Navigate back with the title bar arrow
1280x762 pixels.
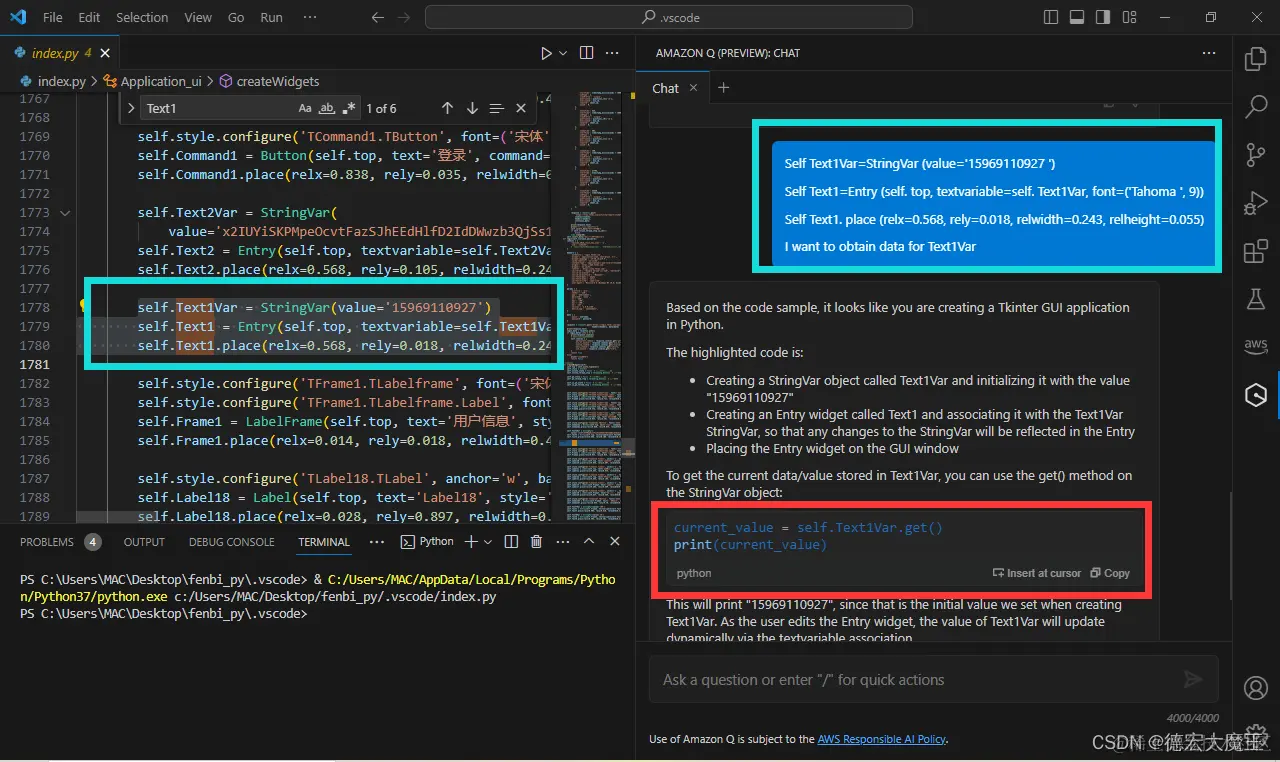[376, 17]
